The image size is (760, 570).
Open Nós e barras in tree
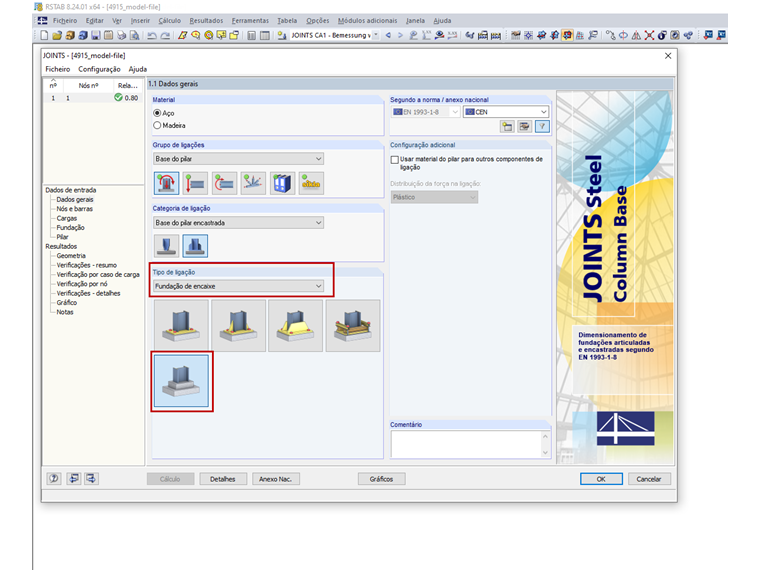click(x=74, y=209)
